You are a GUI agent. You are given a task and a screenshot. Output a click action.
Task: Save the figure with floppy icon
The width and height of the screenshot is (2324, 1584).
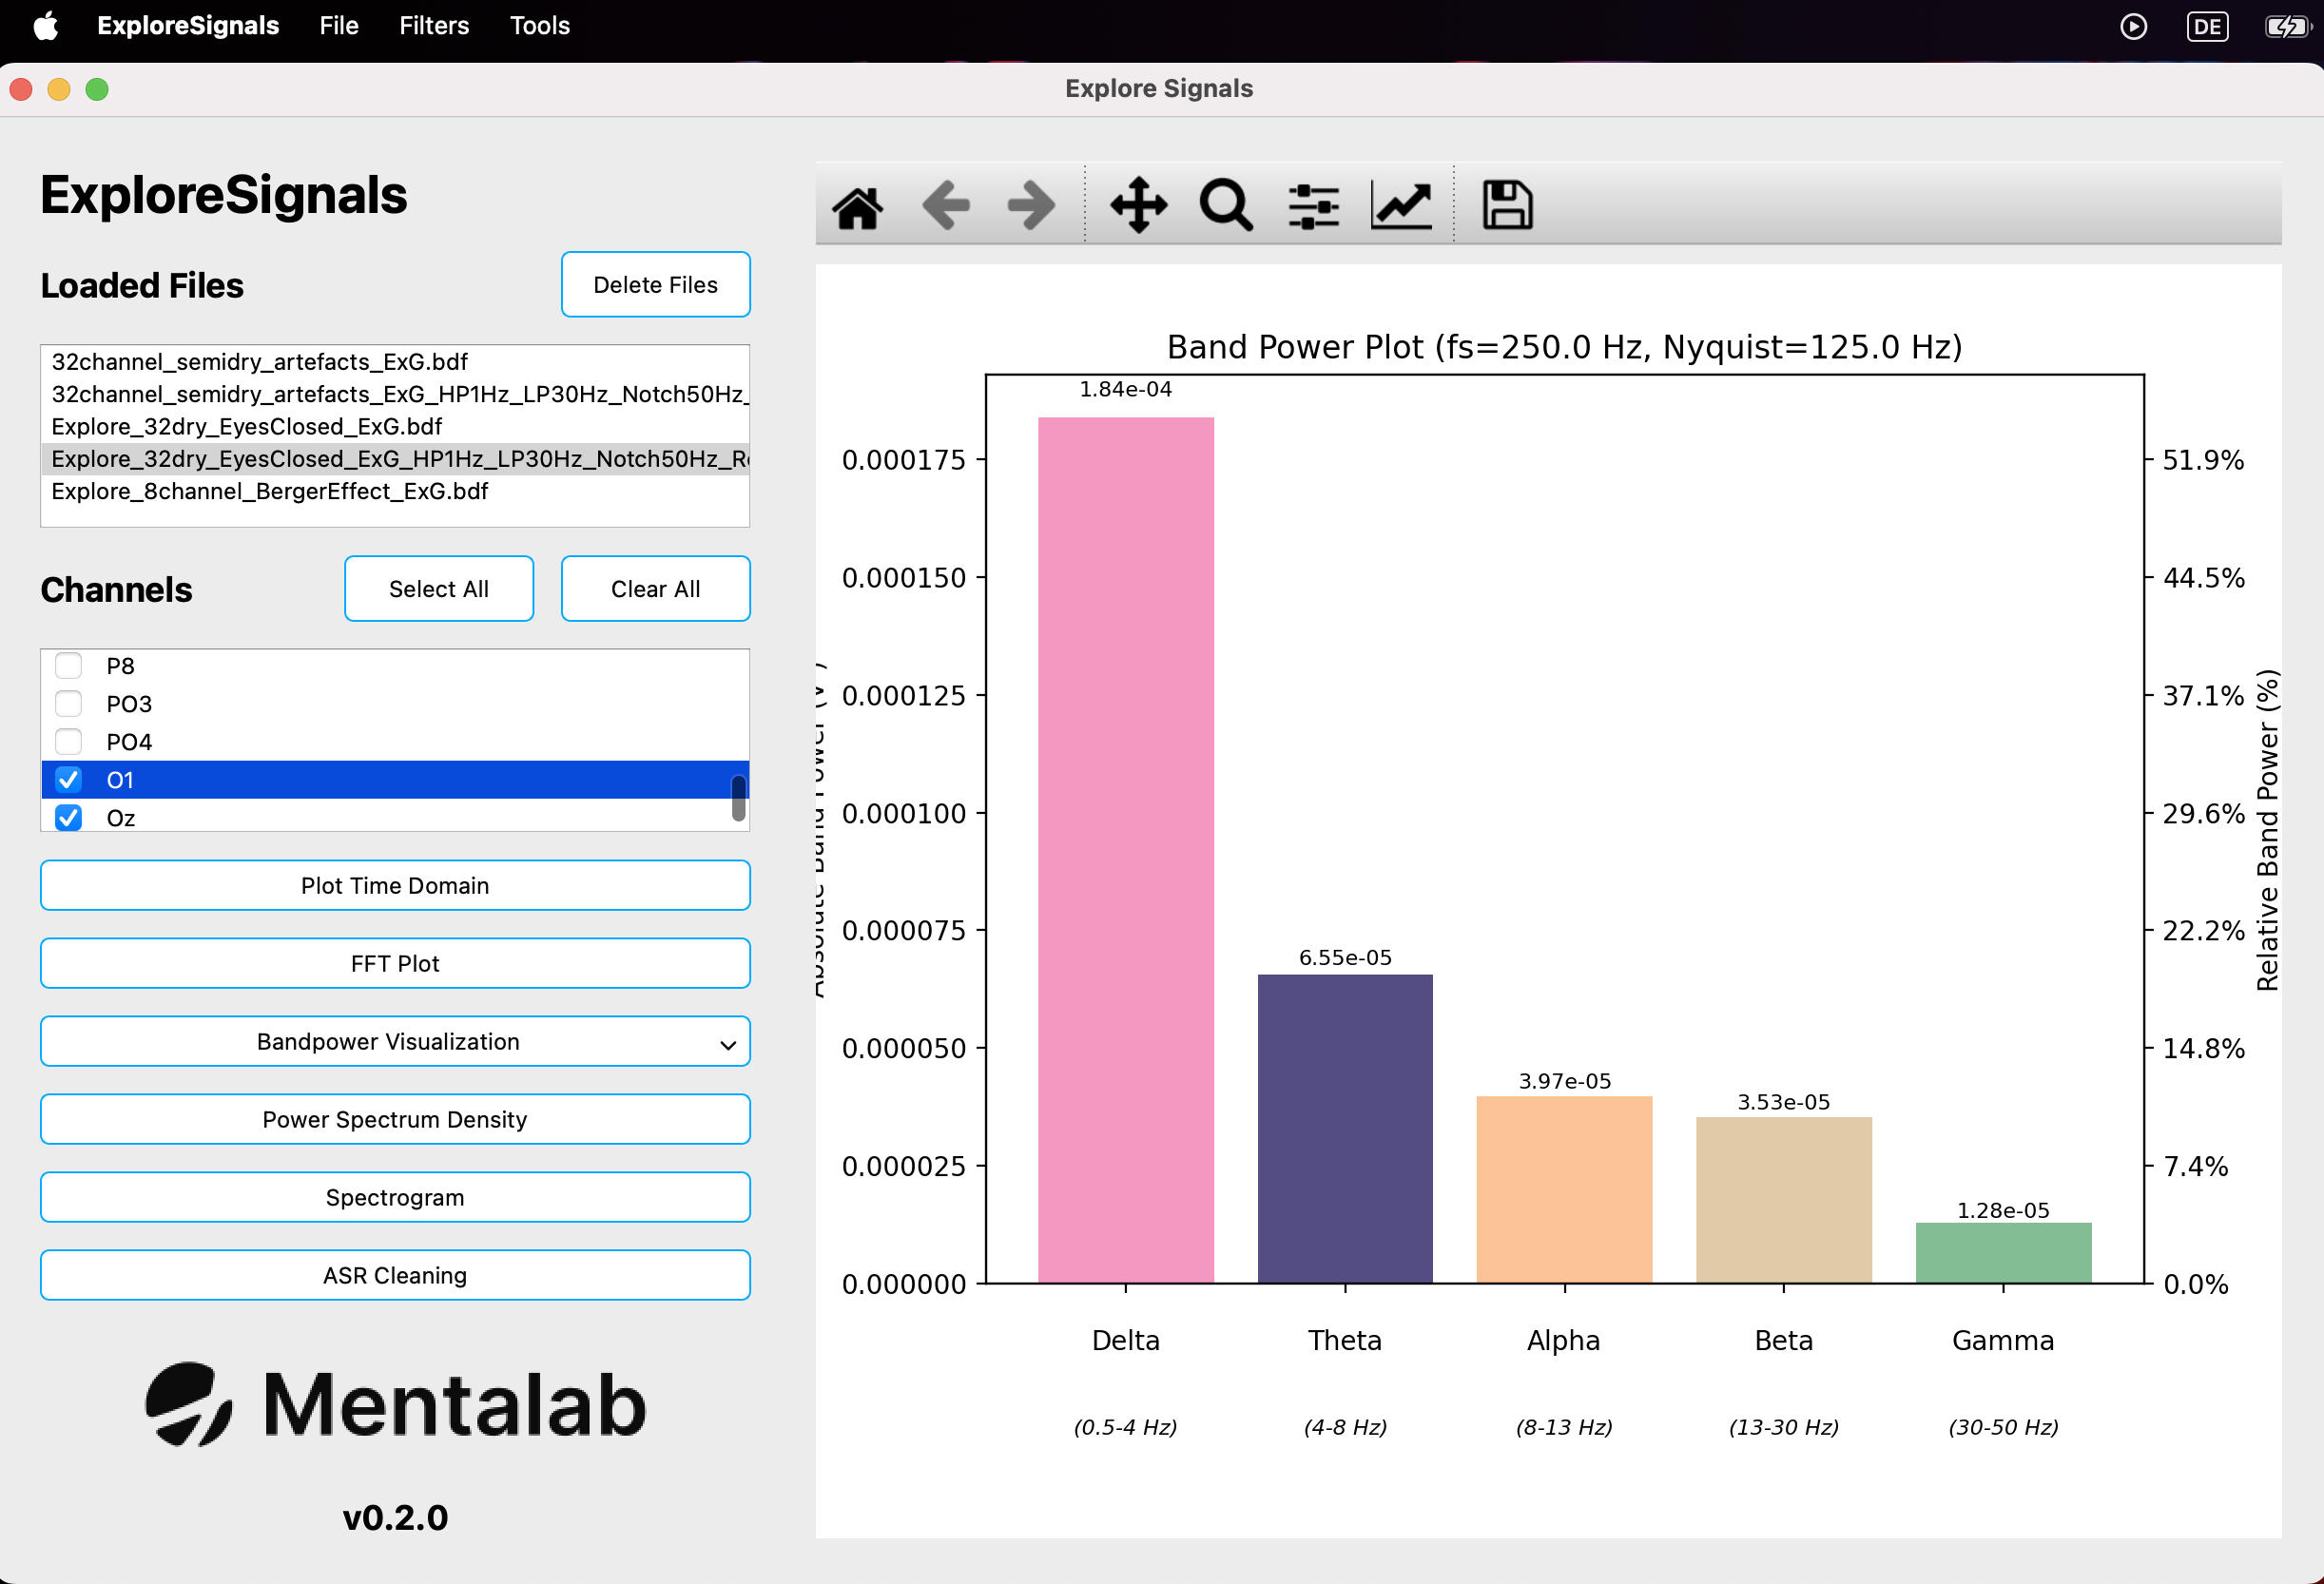1506,206
